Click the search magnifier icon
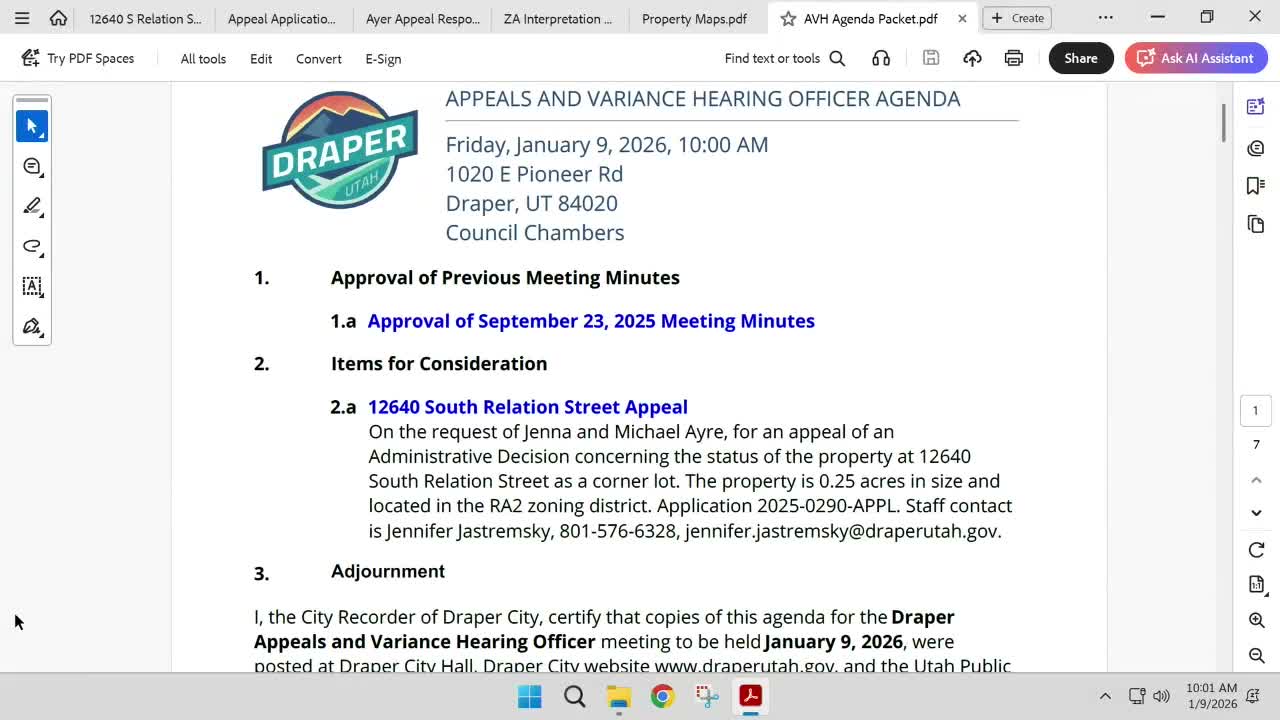Viewport: 1280px width, 720px height. coord(838,58)
